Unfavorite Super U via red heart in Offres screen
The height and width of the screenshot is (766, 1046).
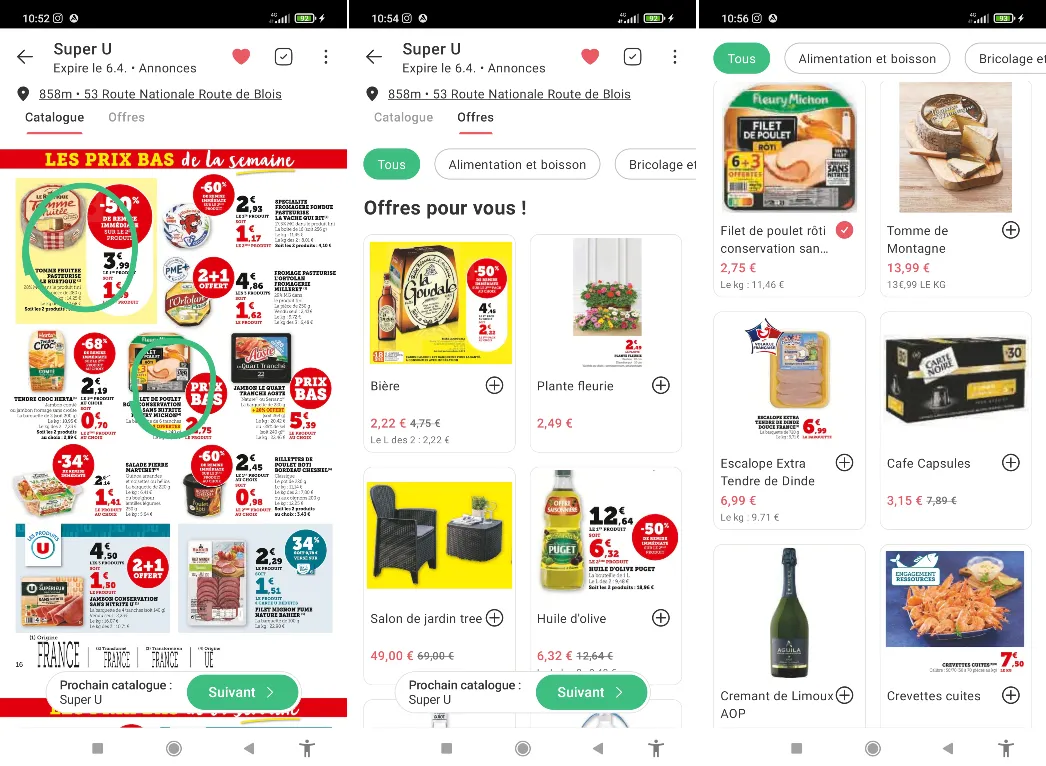pos(590,57)
